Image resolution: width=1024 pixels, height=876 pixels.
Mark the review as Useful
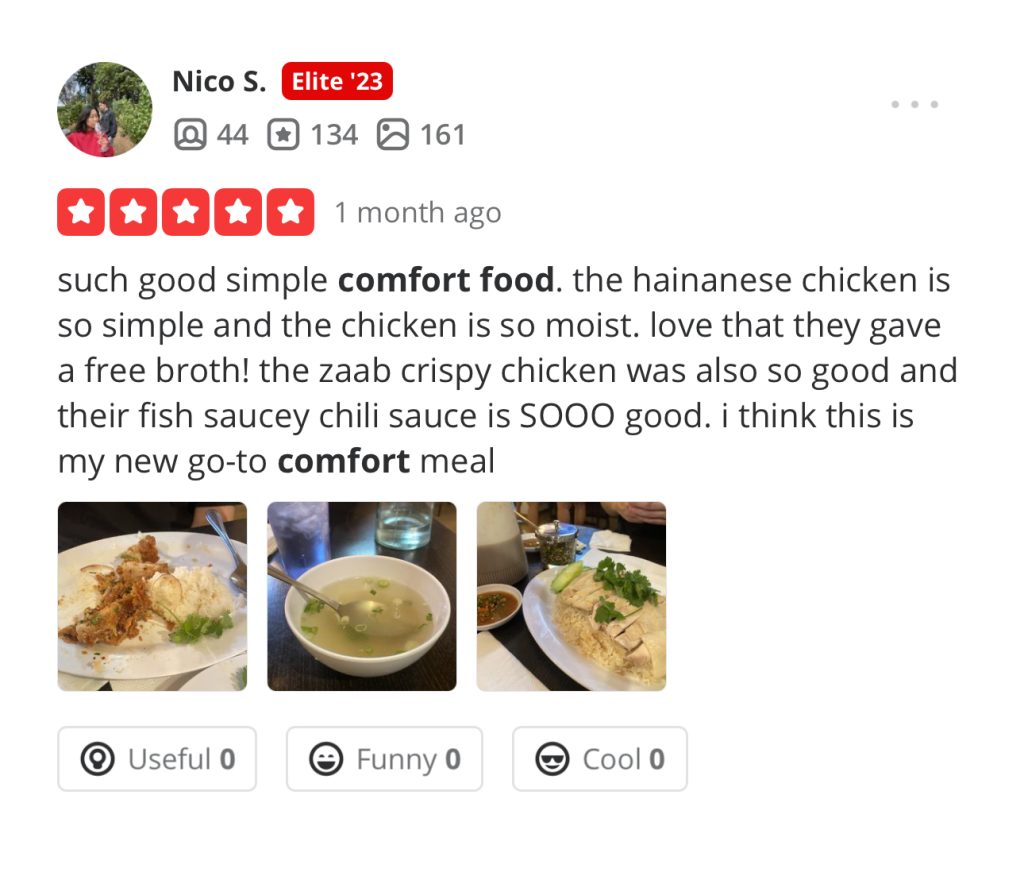click(x=157, y=759)
